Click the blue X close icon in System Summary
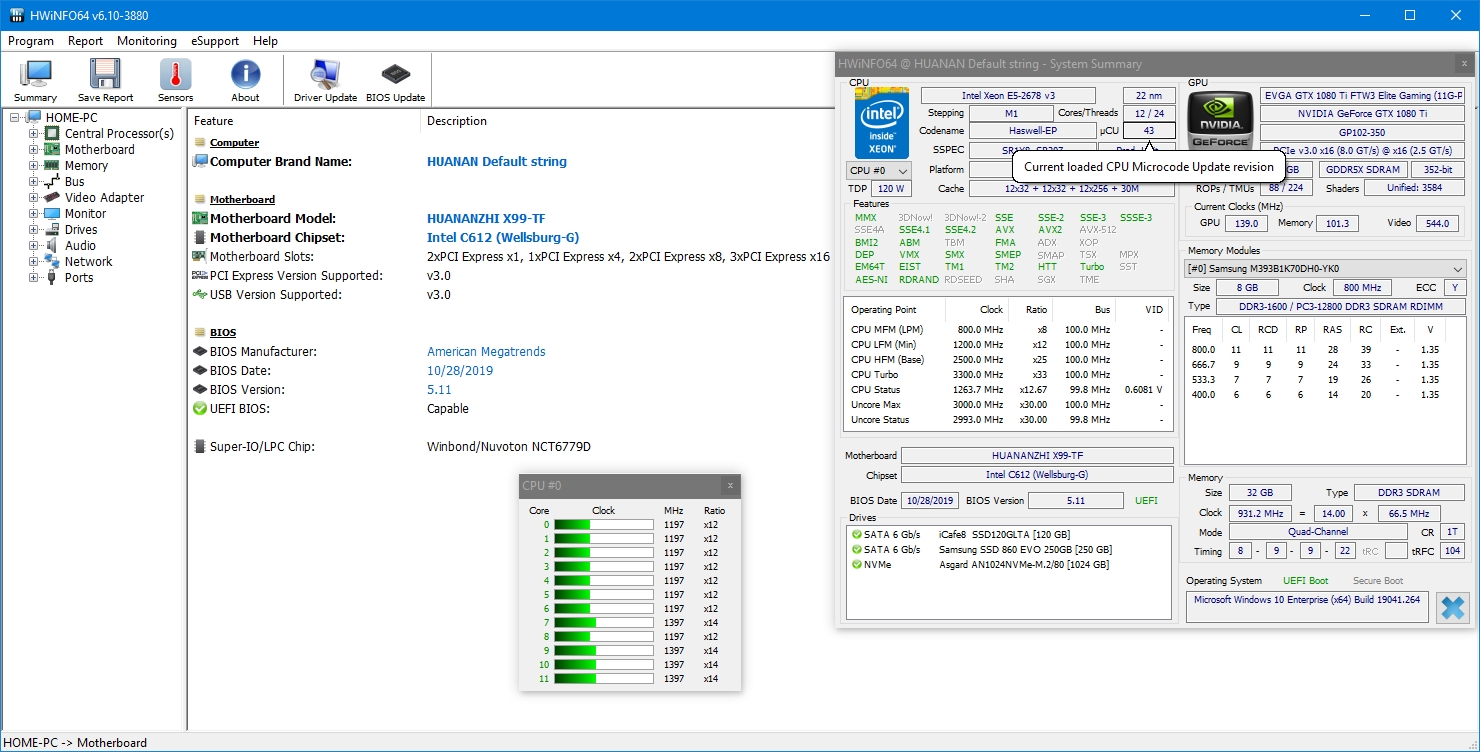Screen dimensions: 1480x752 point(1453,607)
